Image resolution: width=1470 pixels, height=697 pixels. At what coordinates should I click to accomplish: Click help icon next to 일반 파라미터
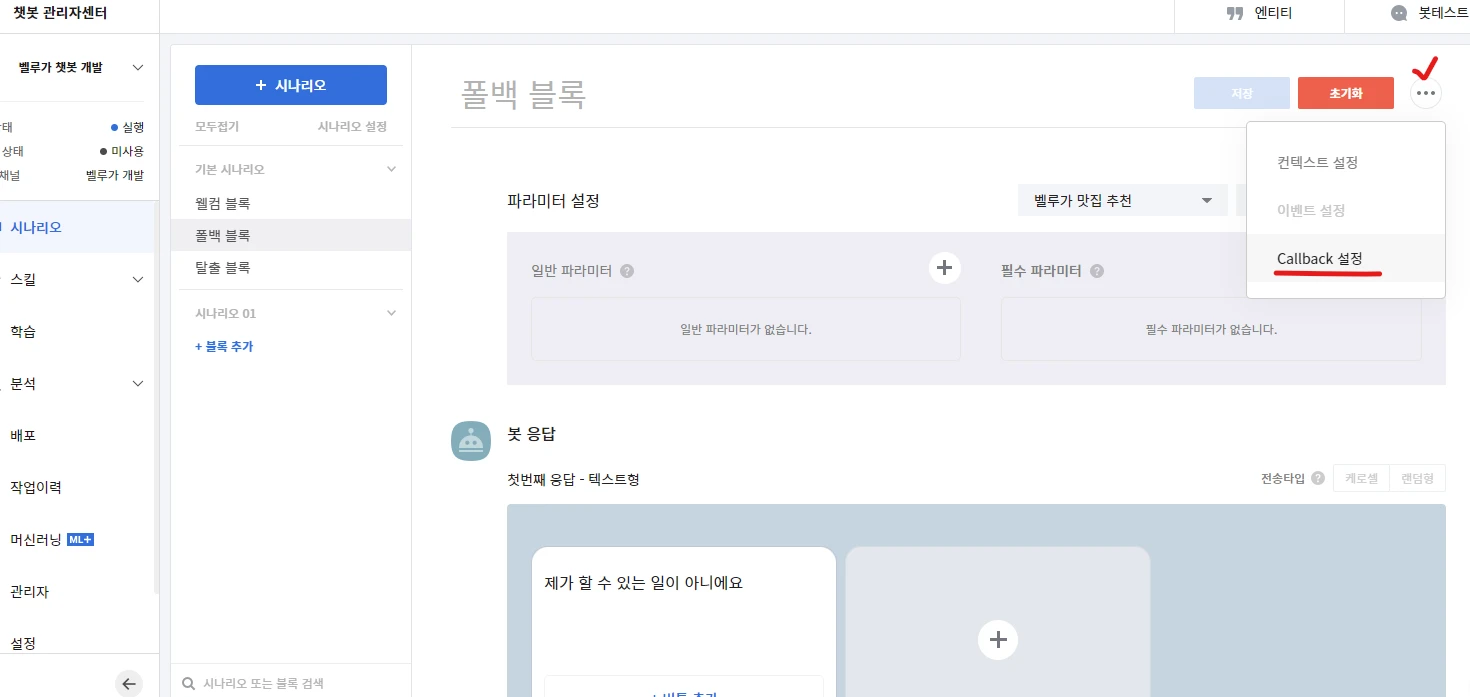click(627, 271)
